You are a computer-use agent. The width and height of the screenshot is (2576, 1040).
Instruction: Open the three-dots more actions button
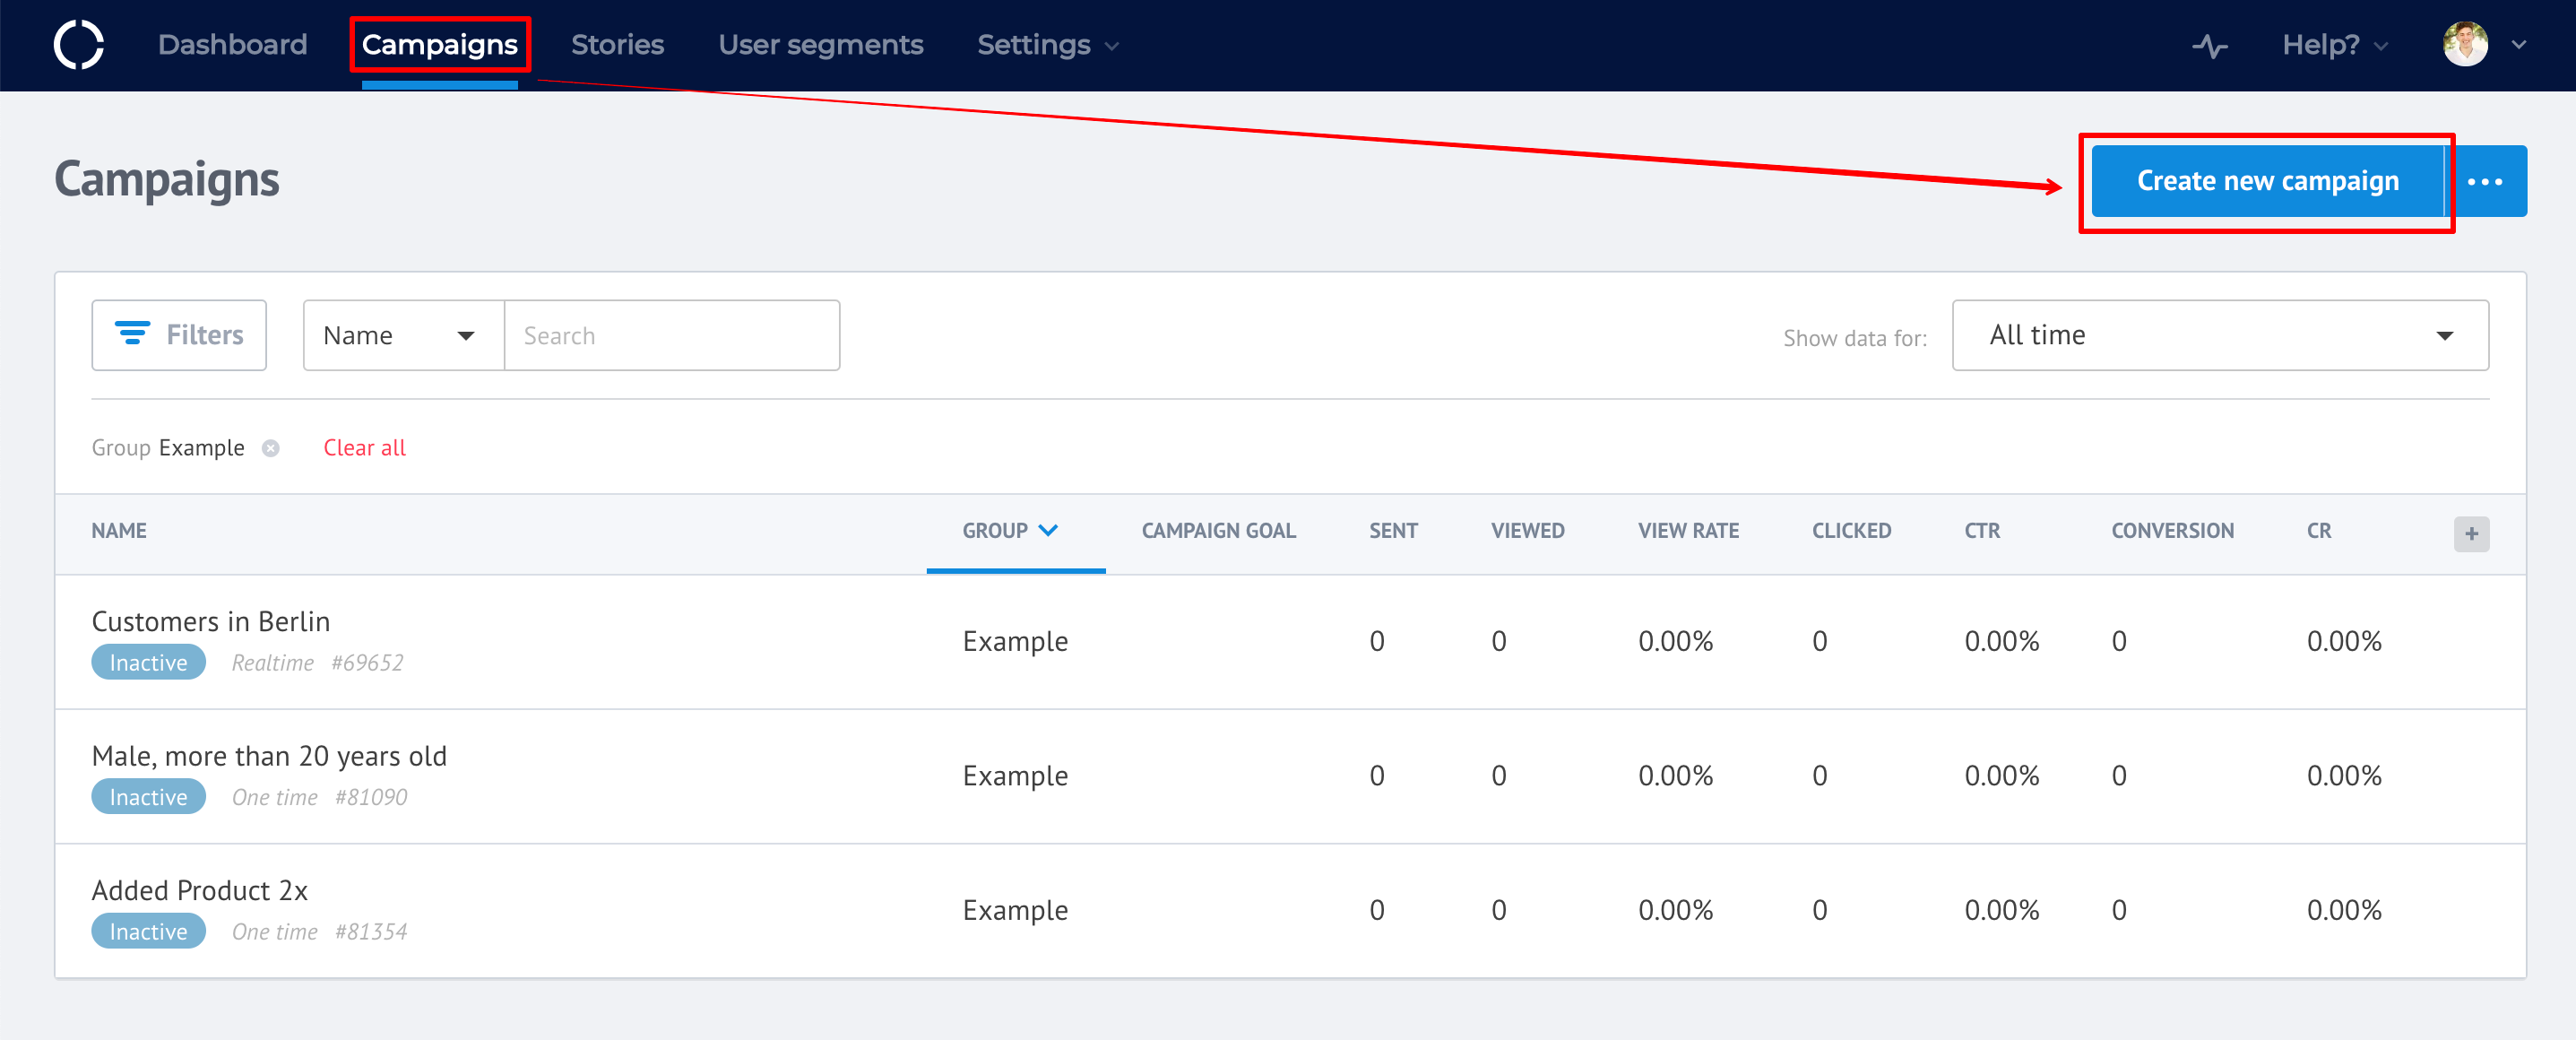point(2485,182)
